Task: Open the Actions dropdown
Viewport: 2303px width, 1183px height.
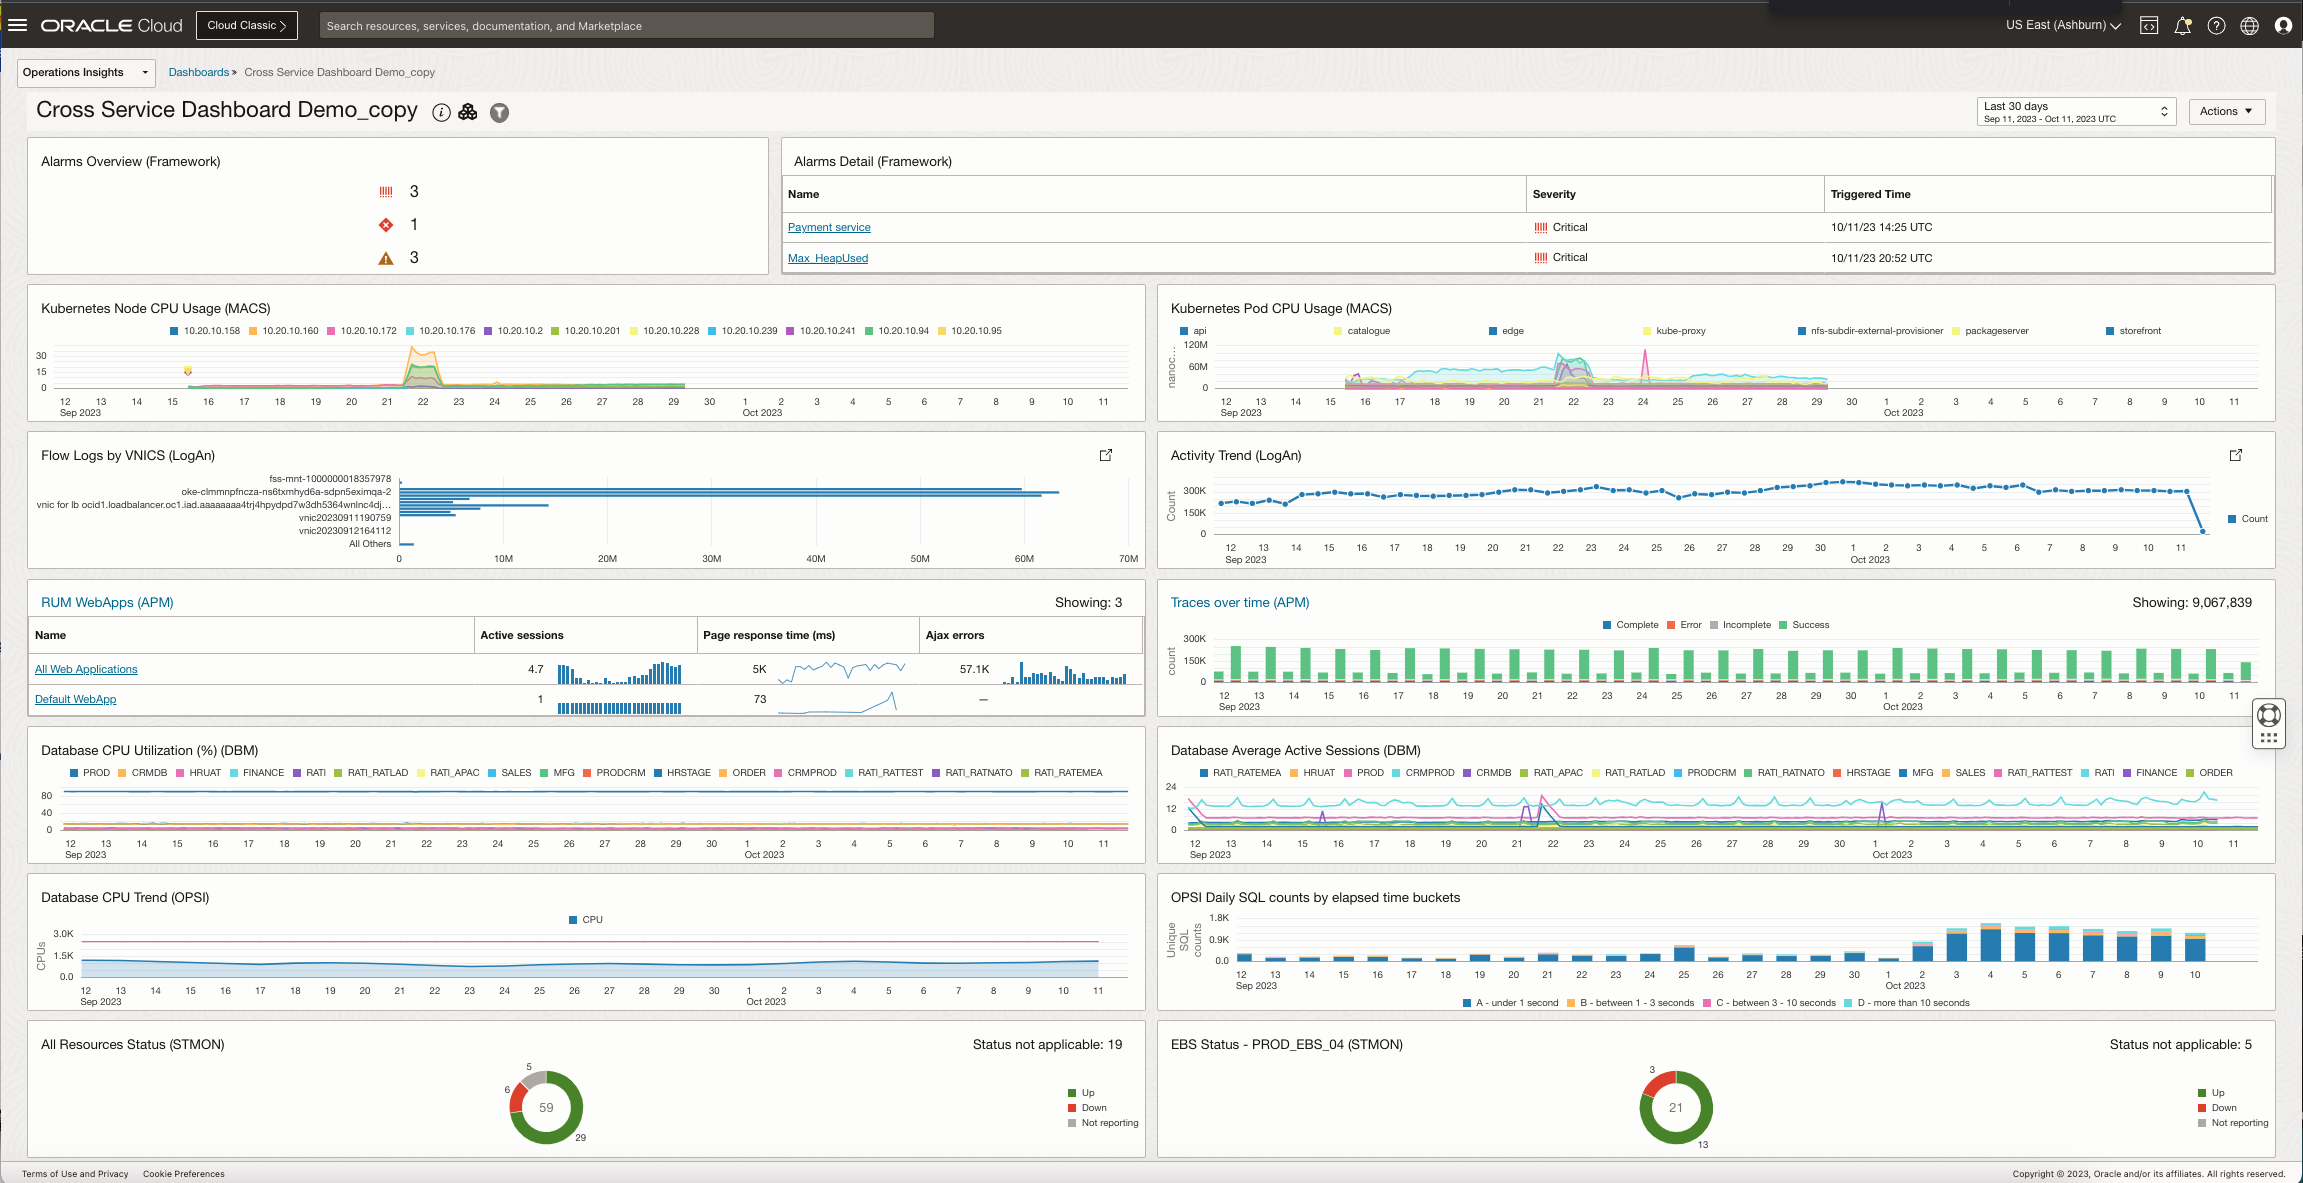Action: click(x=2226, y=111)
